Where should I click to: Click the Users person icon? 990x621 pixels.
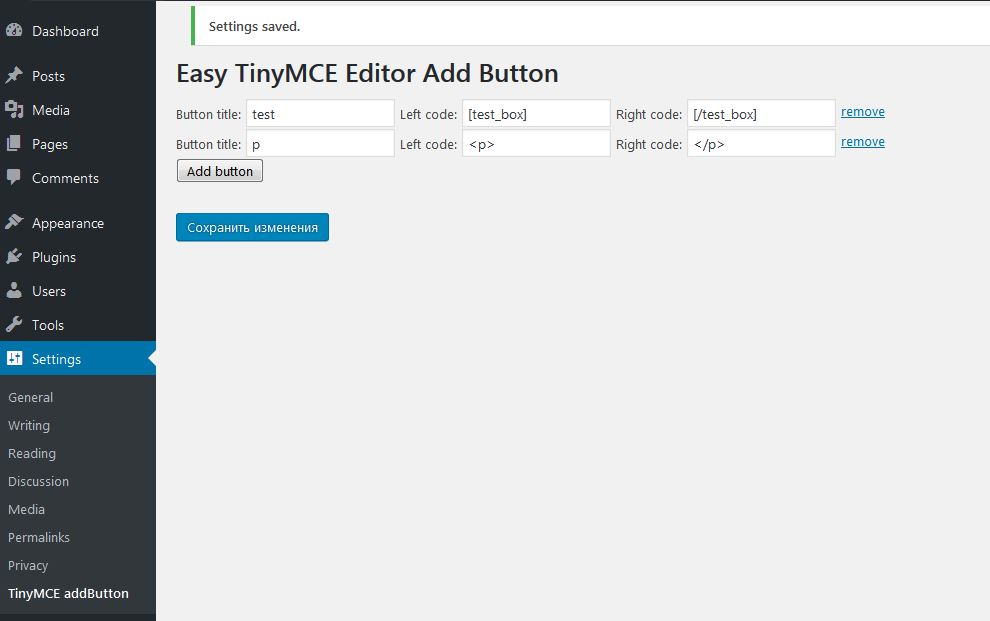coord(14,290)
